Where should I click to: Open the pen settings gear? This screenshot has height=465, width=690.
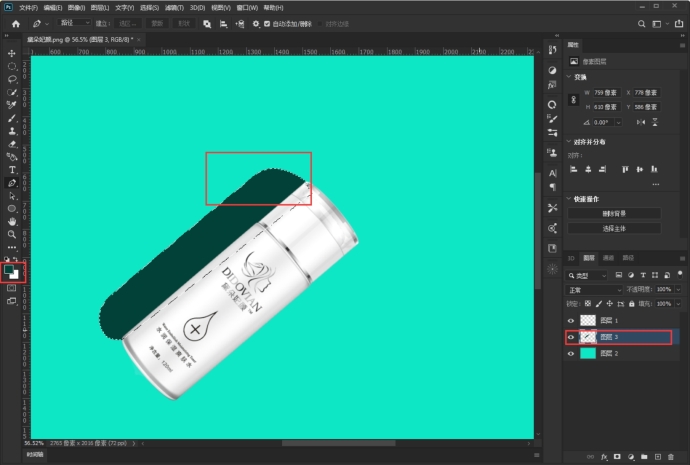[256, 24]
